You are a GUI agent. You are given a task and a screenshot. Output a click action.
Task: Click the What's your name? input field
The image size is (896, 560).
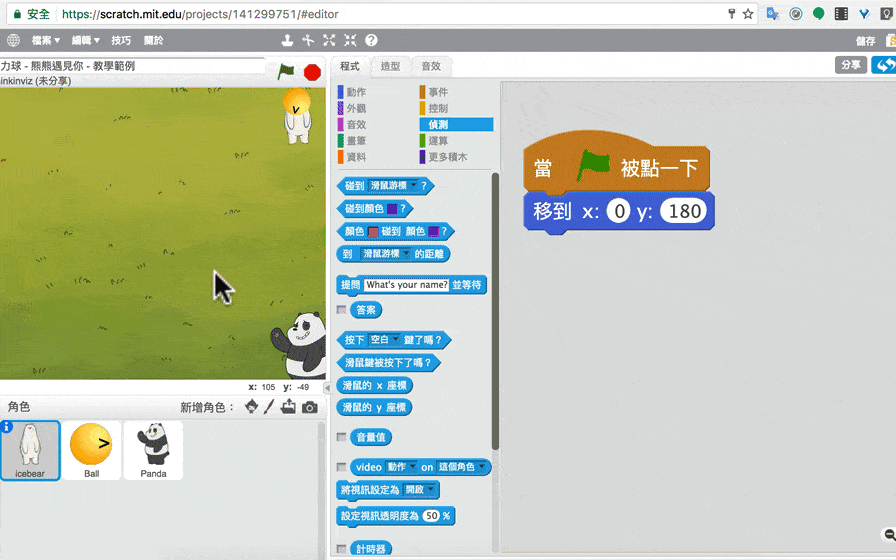pos(406,285)
